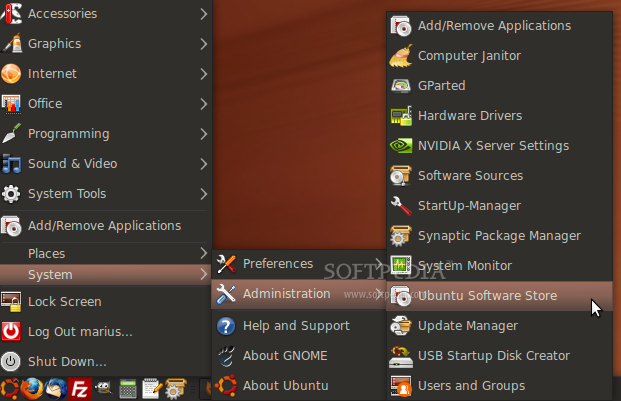Click the Software Sources icon
Viewport: 621px width, 401px height.
tap(401, 176)
